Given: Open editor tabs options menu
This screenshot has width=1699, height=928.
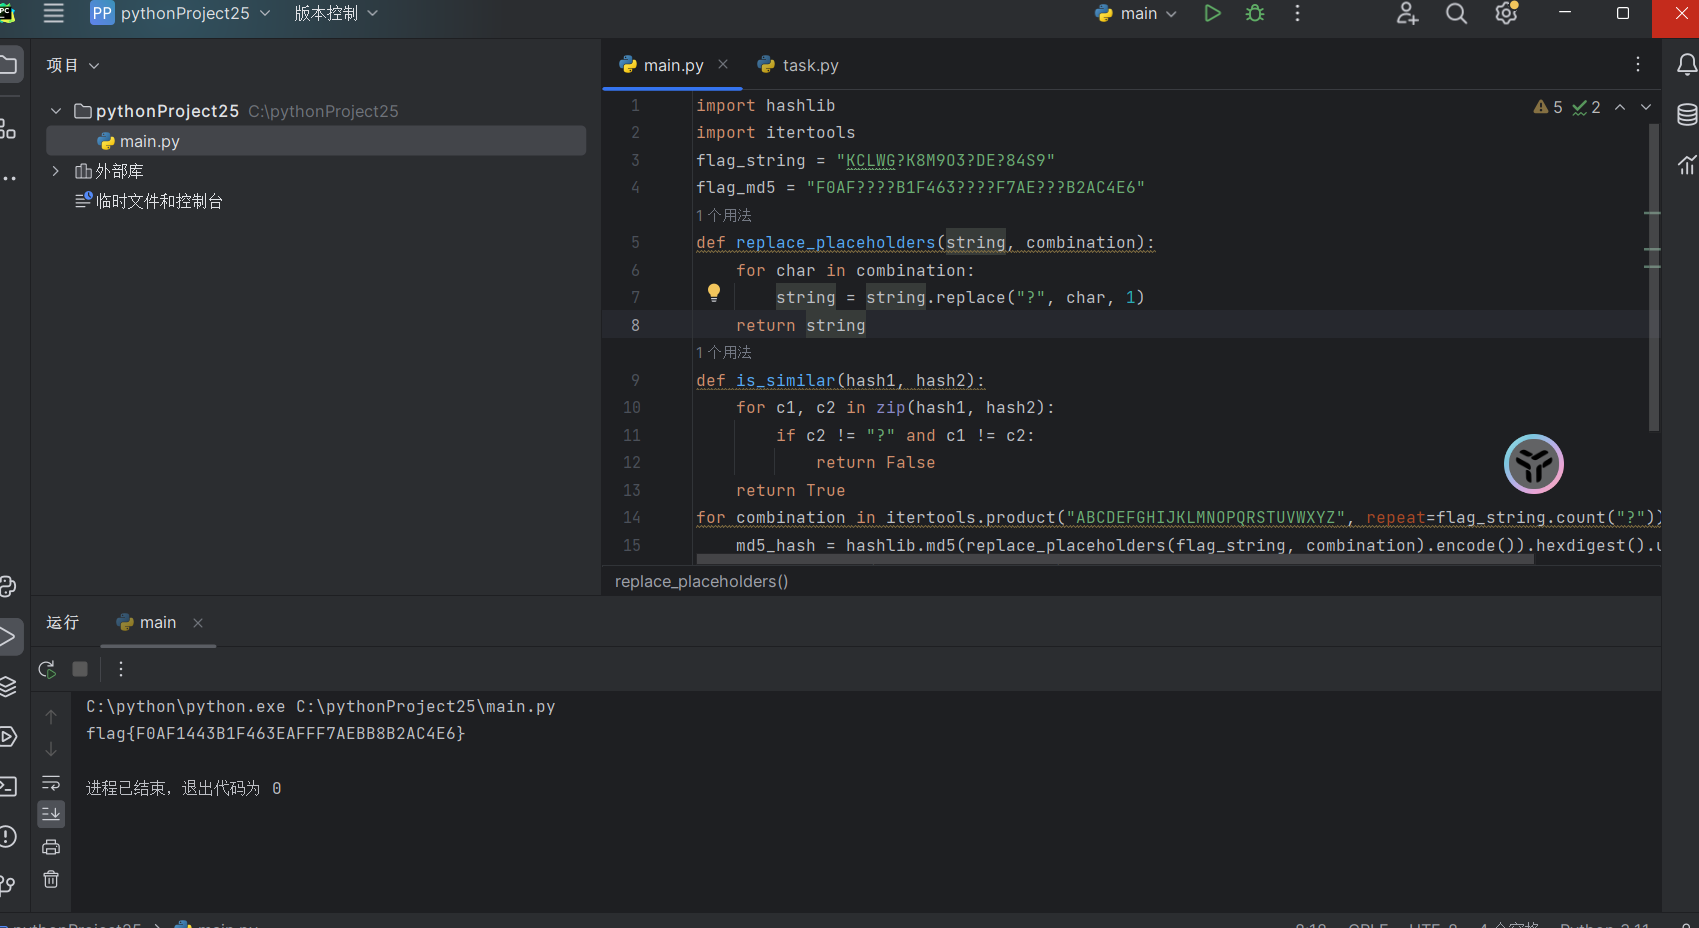Looking at the screenshot, I should pyautogui.click(x=1638, y=65).
